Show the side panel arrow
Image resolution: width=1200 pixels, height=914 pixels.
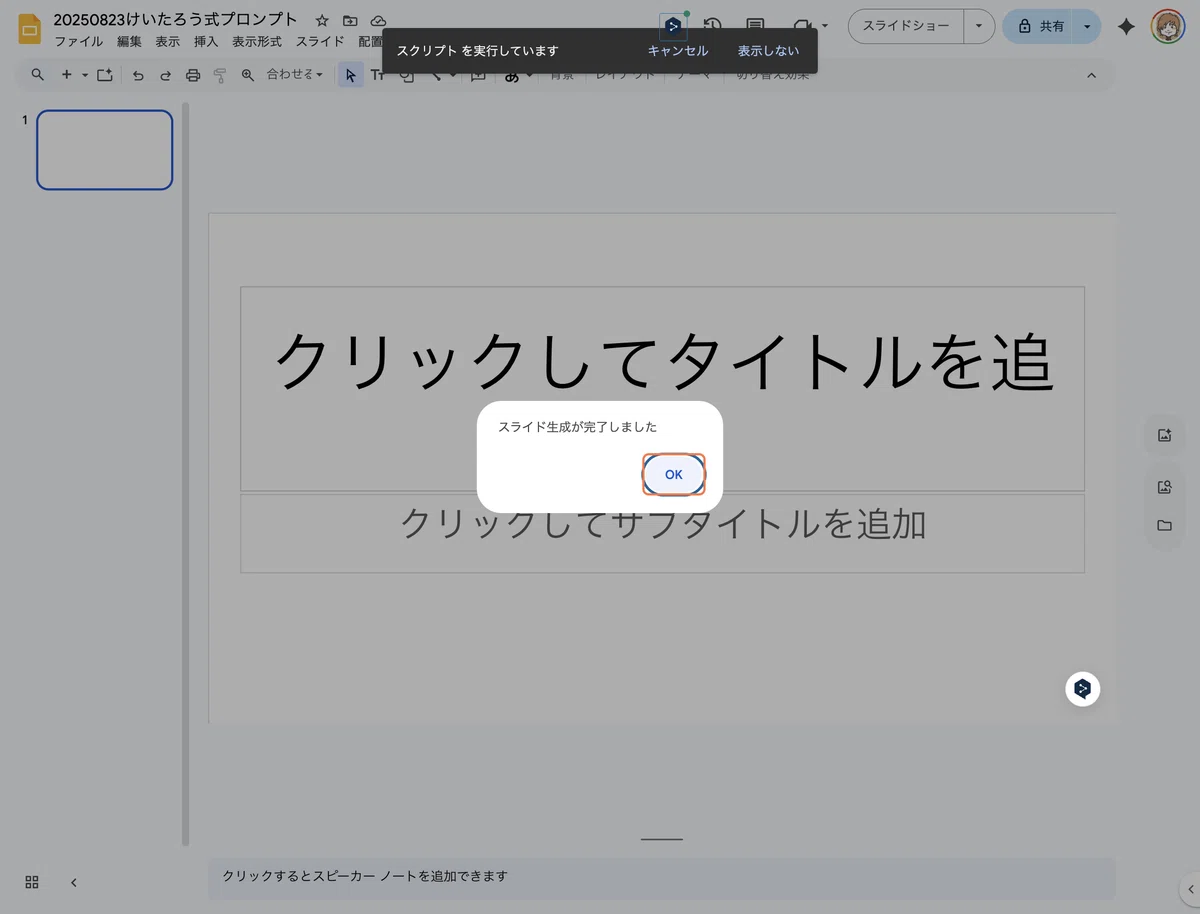pos(1189,888)
